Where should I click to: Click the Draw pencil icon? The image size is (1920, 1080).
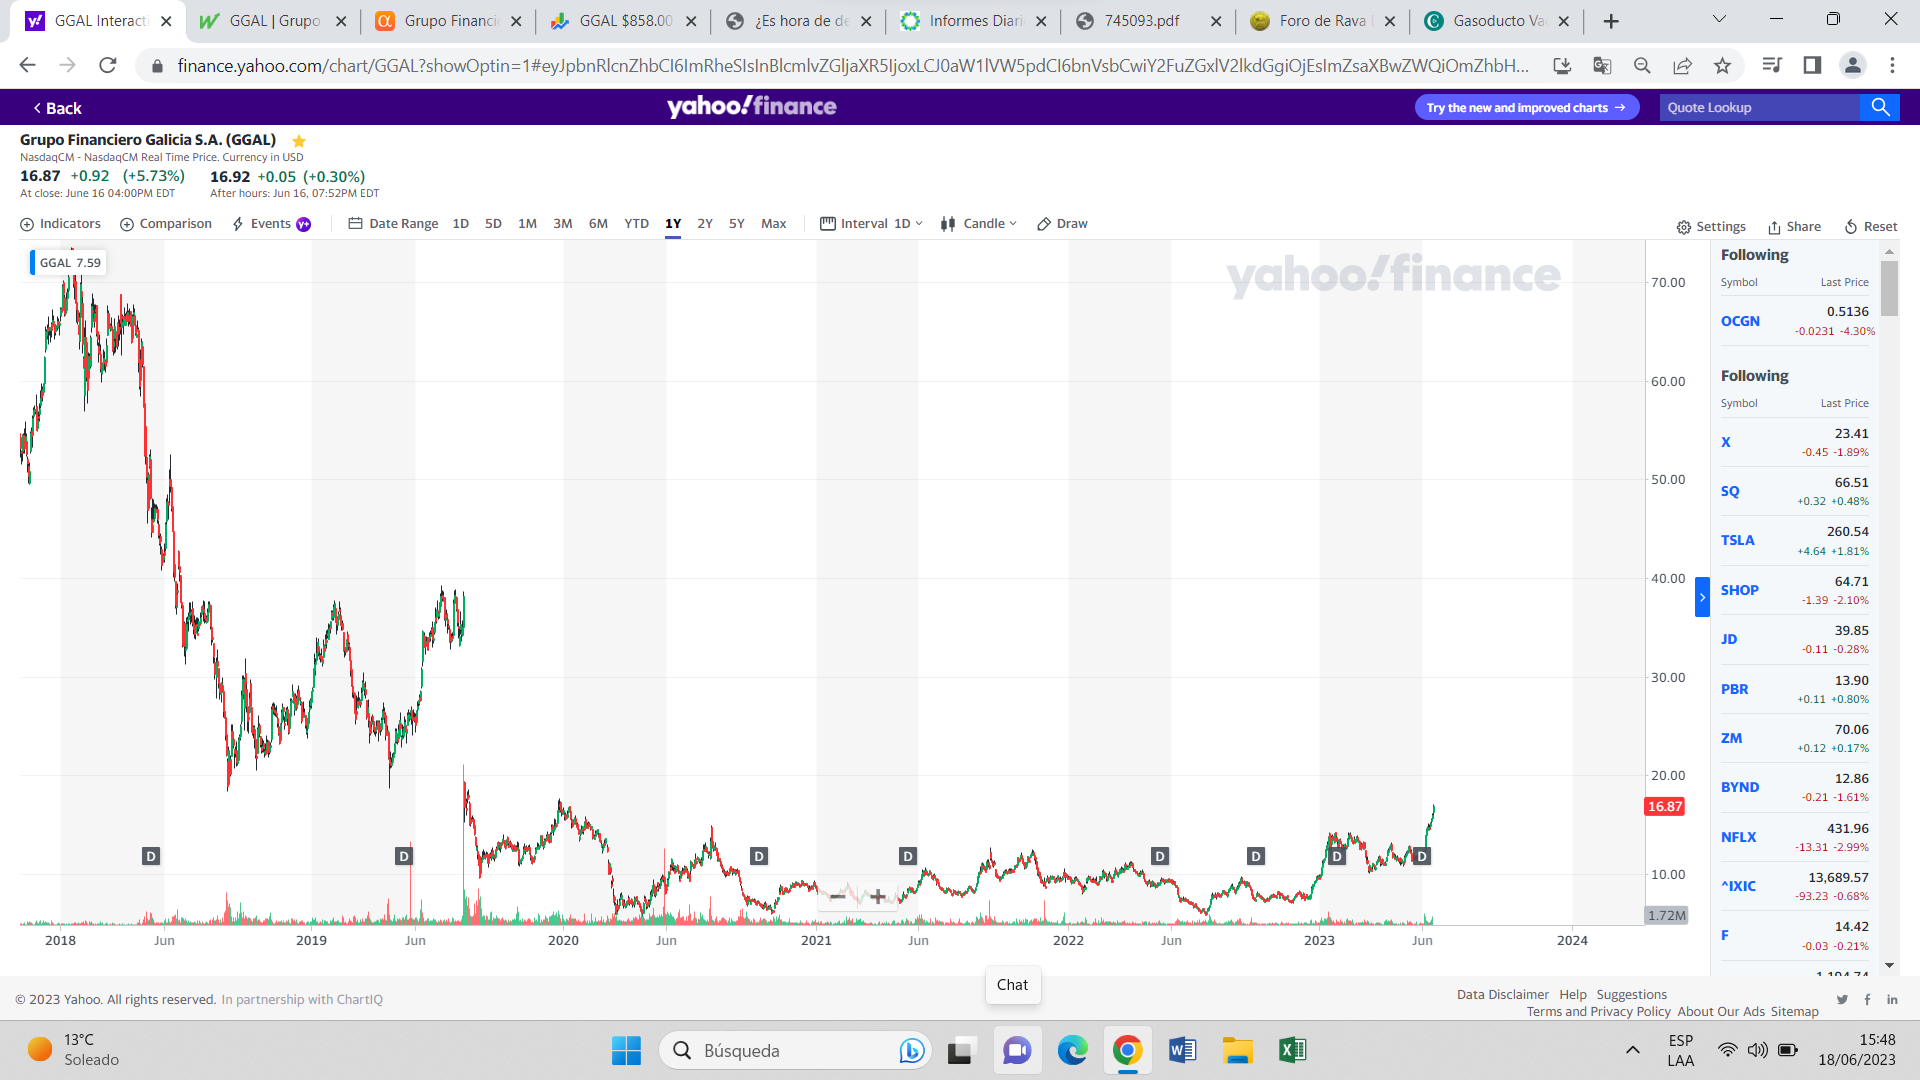[x=1044, y=224]
